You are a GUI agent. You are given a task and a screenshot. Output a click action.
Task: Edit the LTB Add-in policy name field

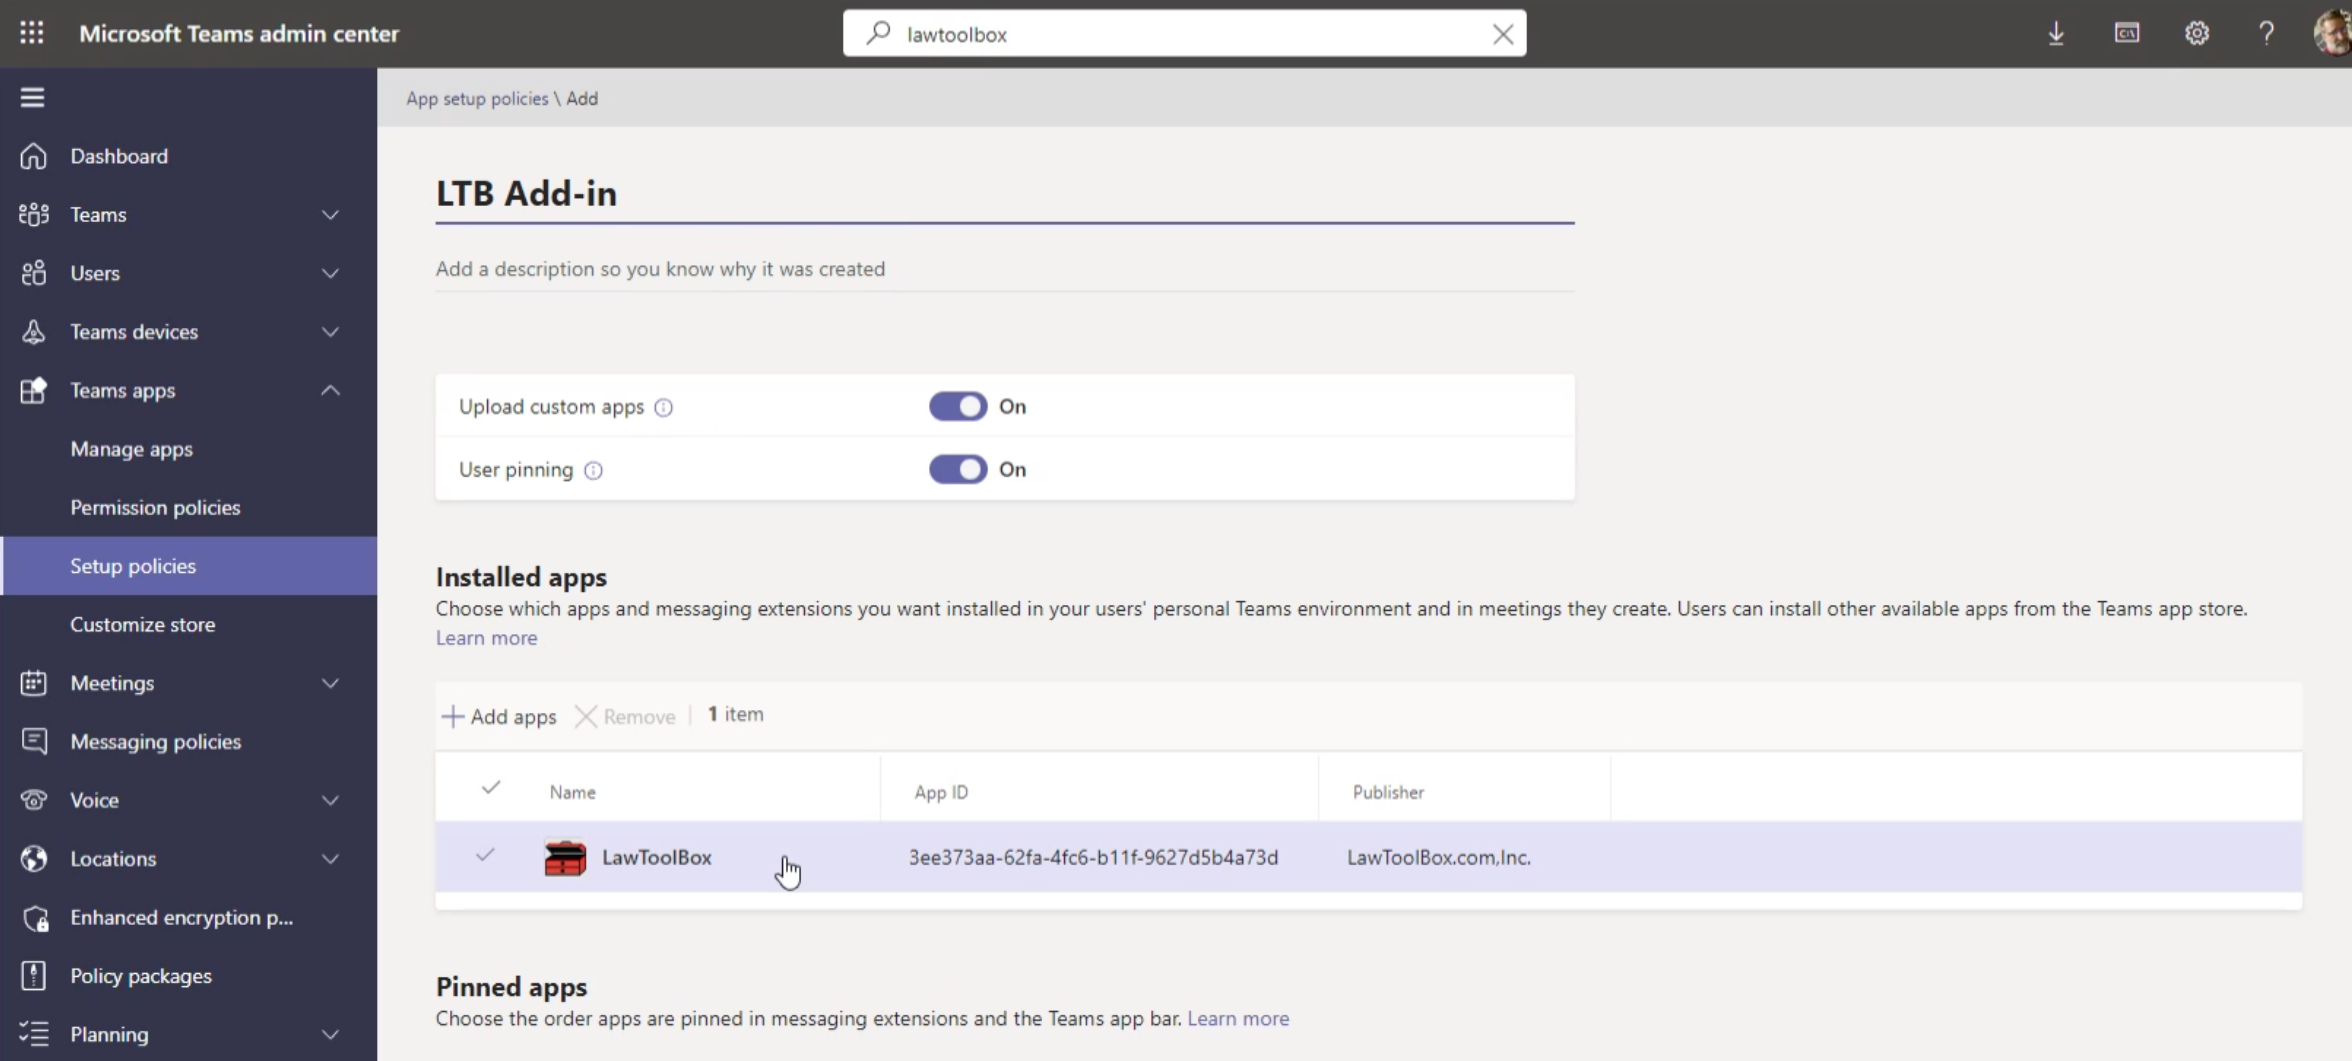pyautogui.click(x=1005, y=194)
